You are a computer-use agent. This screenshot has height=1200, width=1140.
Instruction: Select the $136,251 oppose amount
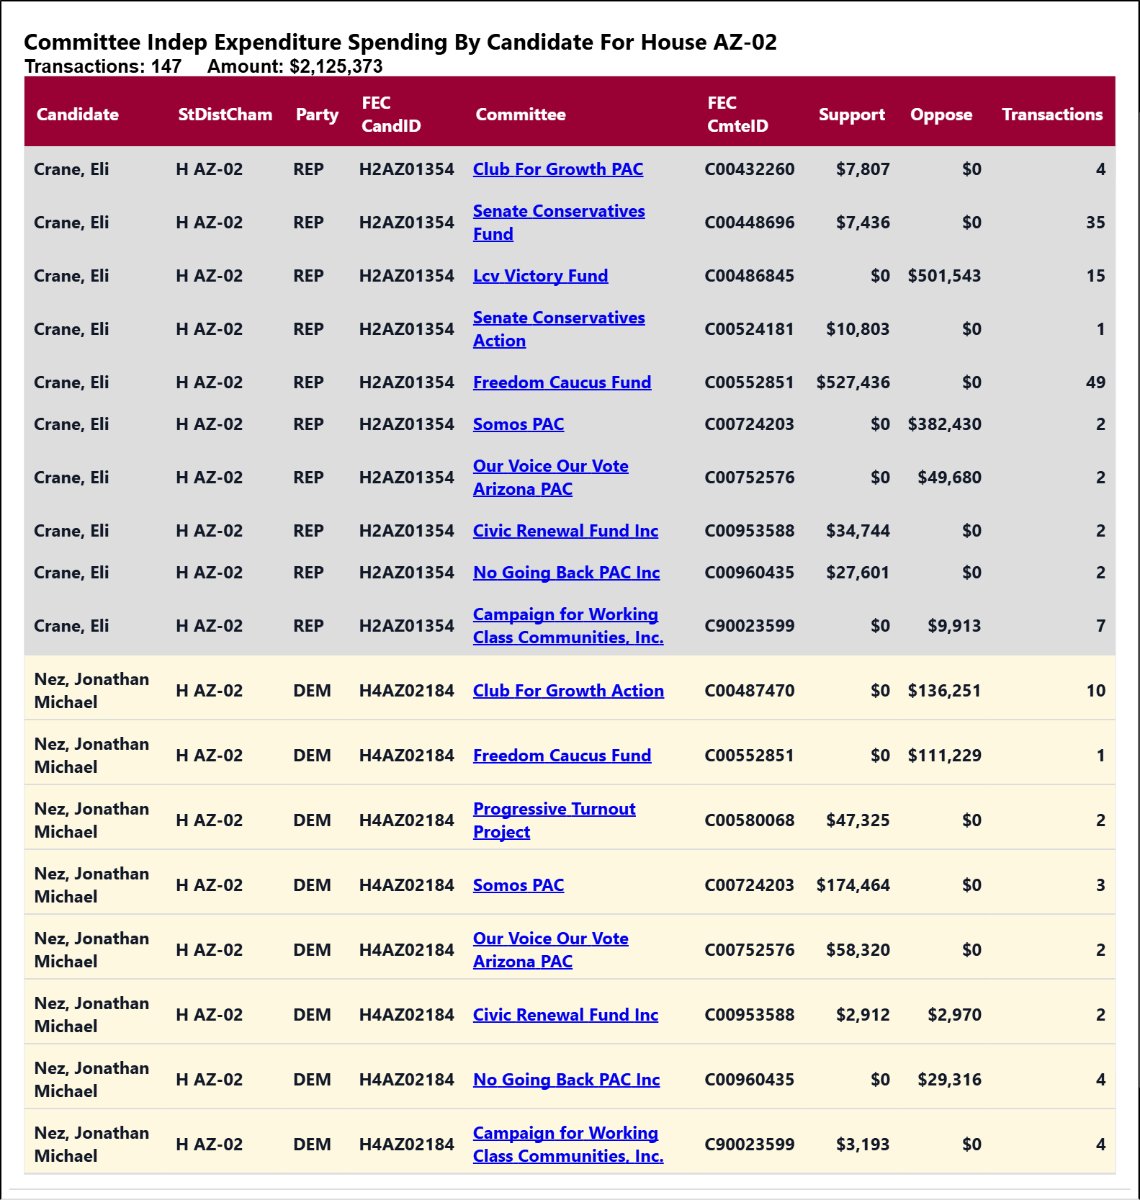pyautogui.click(x=944, y=690)
